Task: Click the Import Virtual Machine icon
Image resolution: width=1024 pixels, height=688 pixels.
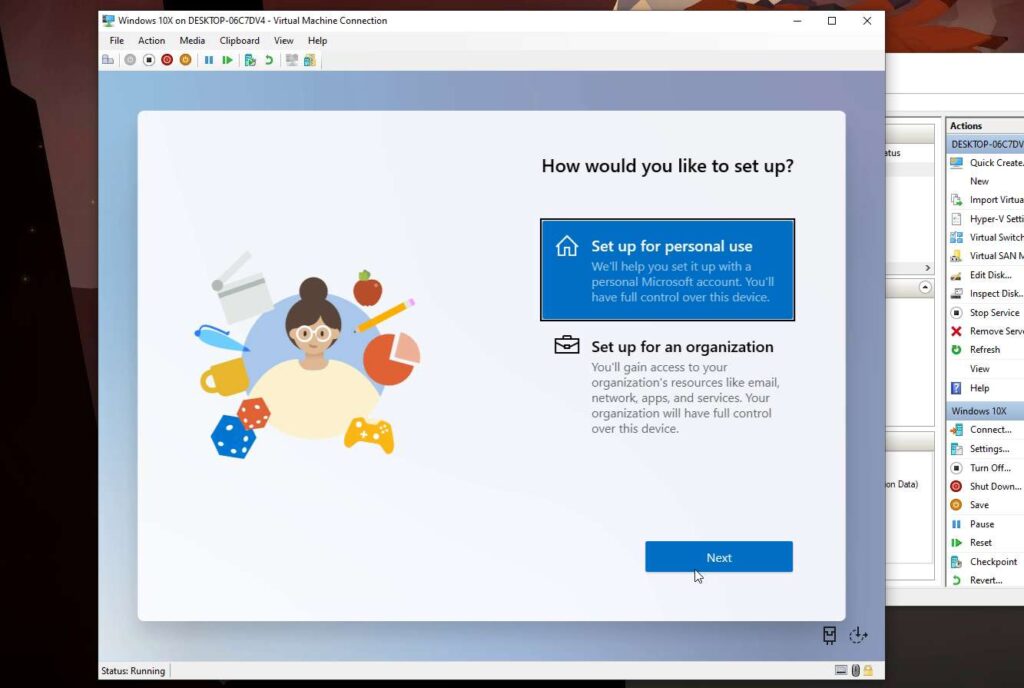Action: (956, 200)
